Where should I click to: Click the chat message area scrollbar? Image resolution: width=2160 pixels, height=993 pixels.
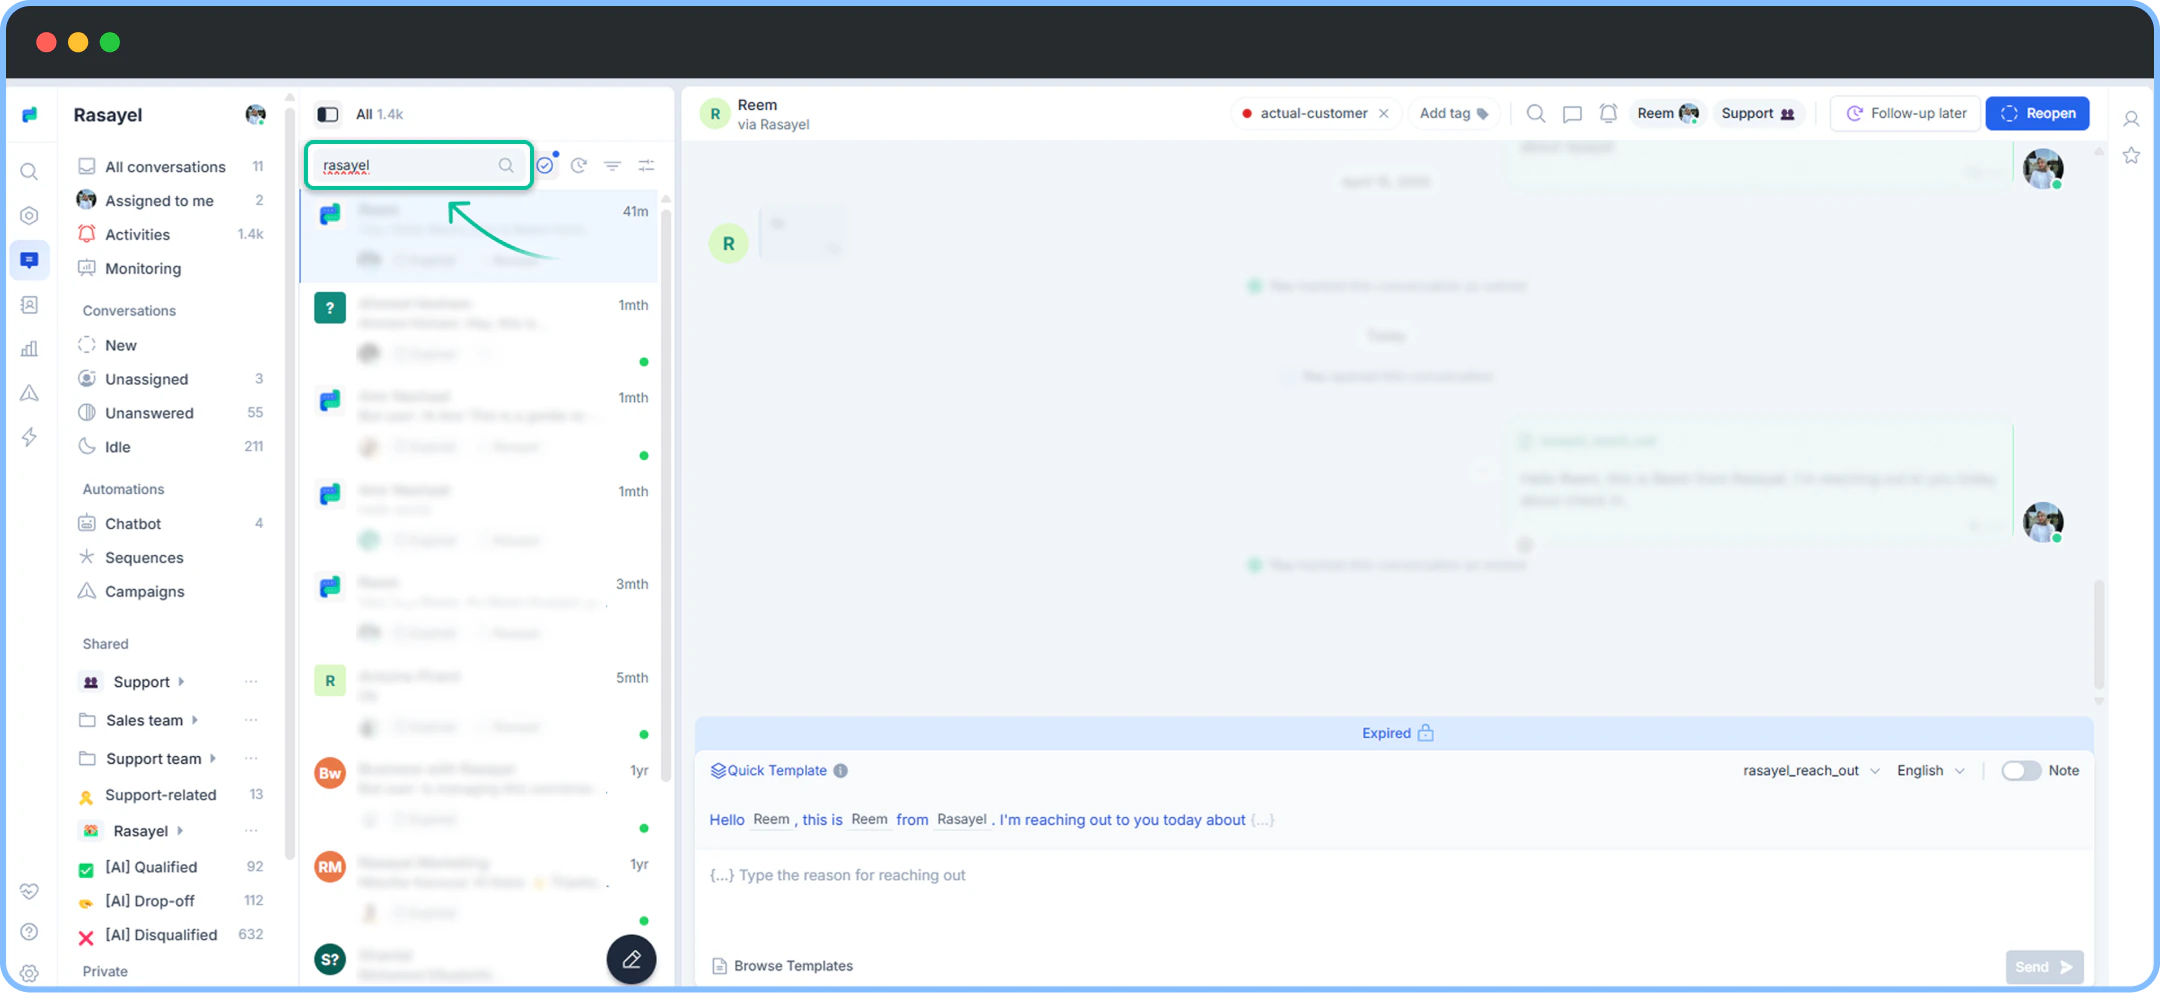2098,633
